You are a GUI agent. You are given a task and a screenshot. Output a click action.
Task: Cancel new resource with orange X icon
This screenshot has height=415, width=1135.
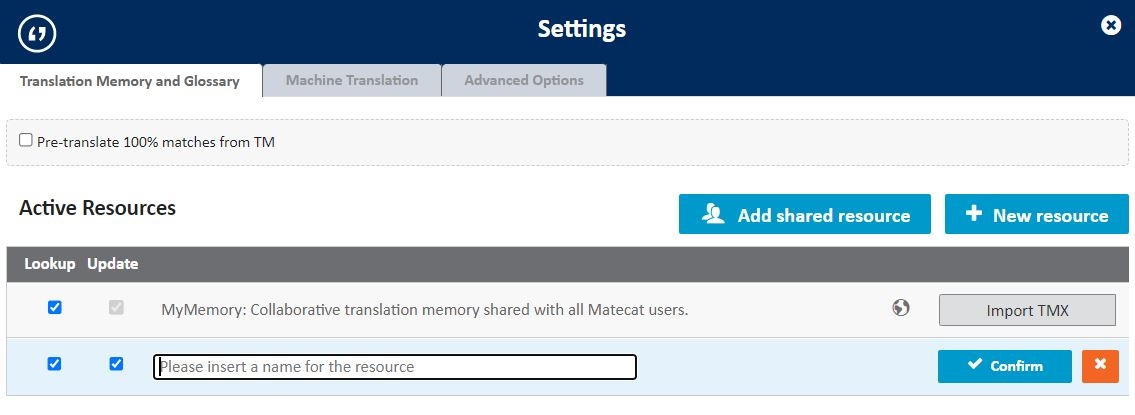(x=1100, y=366)
